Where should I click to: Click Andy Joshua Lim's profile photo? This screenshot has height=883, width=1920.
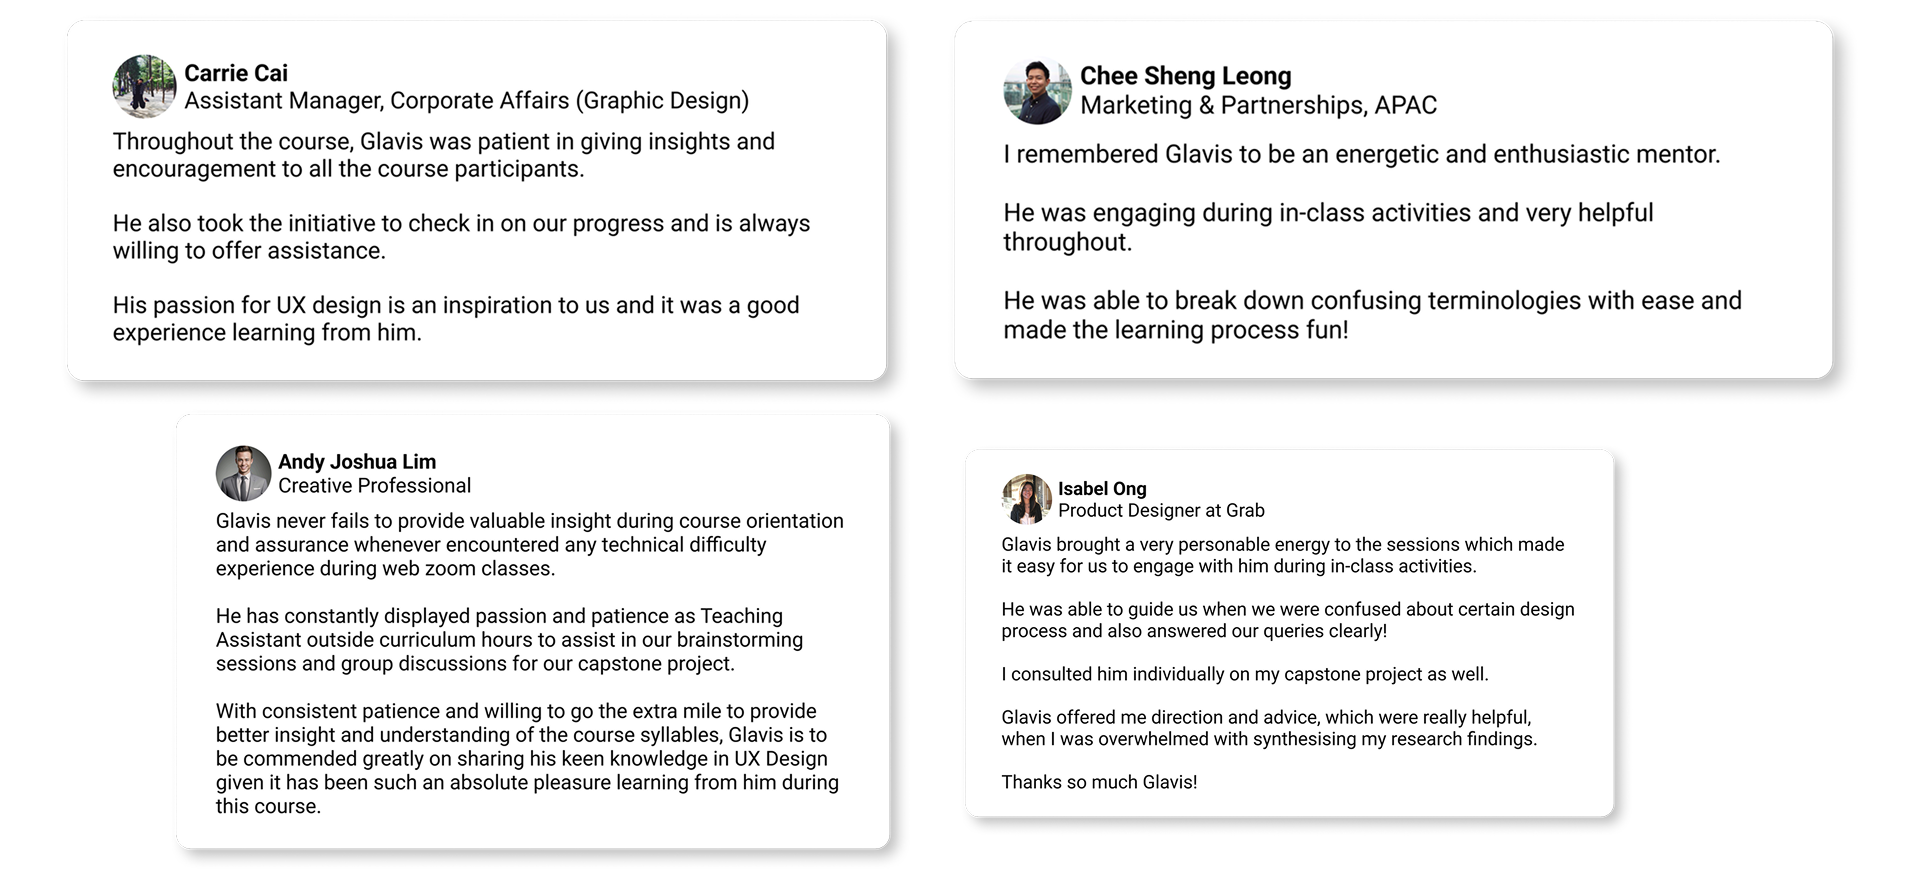tap(244, 473)
